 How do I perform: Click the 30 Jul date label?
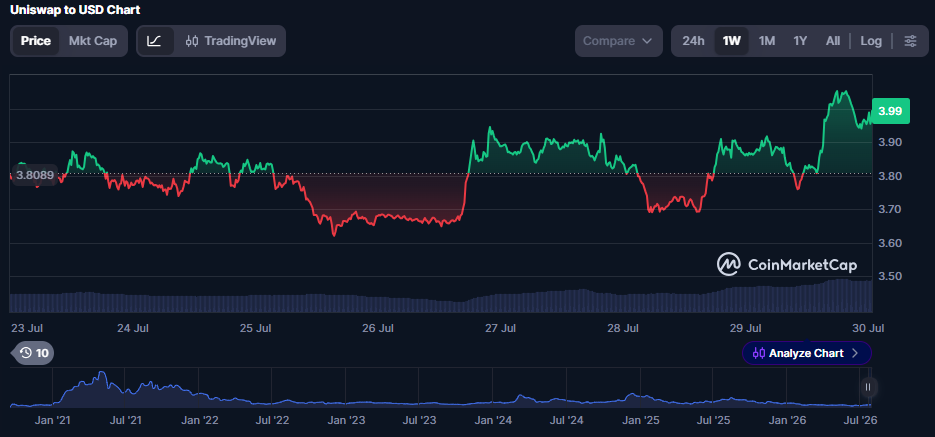[x=868, y=328]
